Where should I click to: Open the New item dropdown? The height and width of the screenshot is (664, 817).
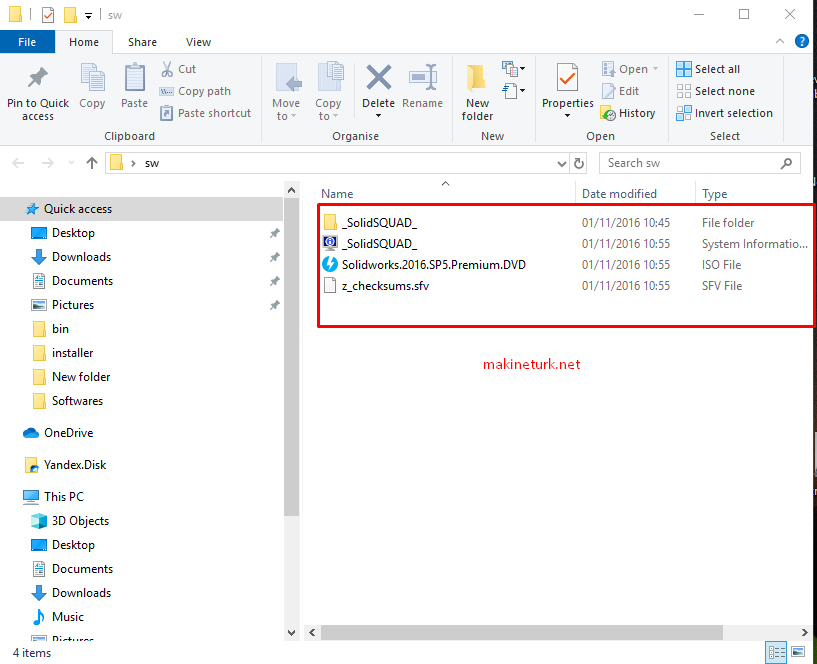click(513, 68)
